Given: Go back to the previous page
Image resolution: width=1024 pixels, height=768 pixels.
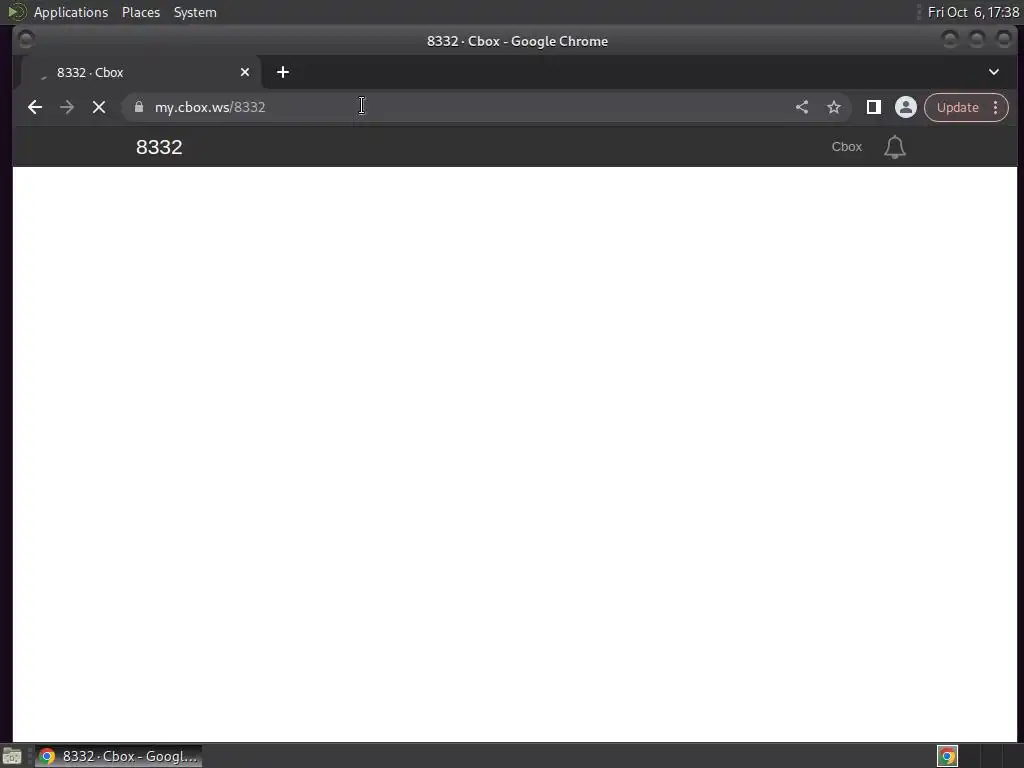Looking at the screenshot, I should coord(35,107).
